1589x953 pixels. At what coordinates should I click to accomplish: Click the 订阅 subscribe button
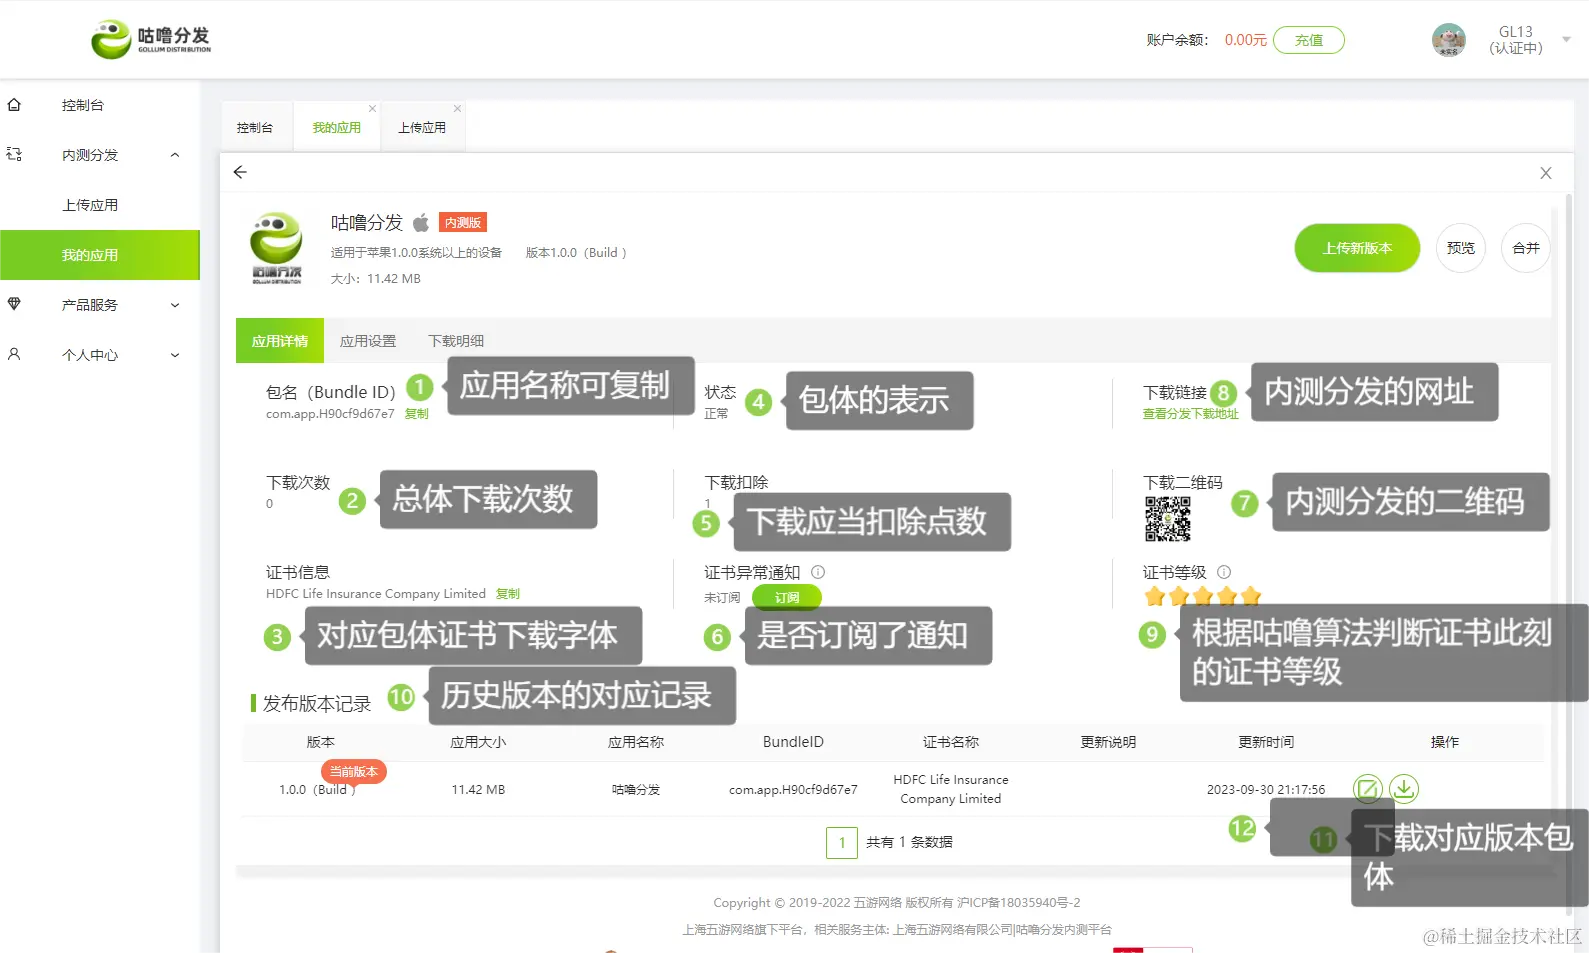(787, 597)
